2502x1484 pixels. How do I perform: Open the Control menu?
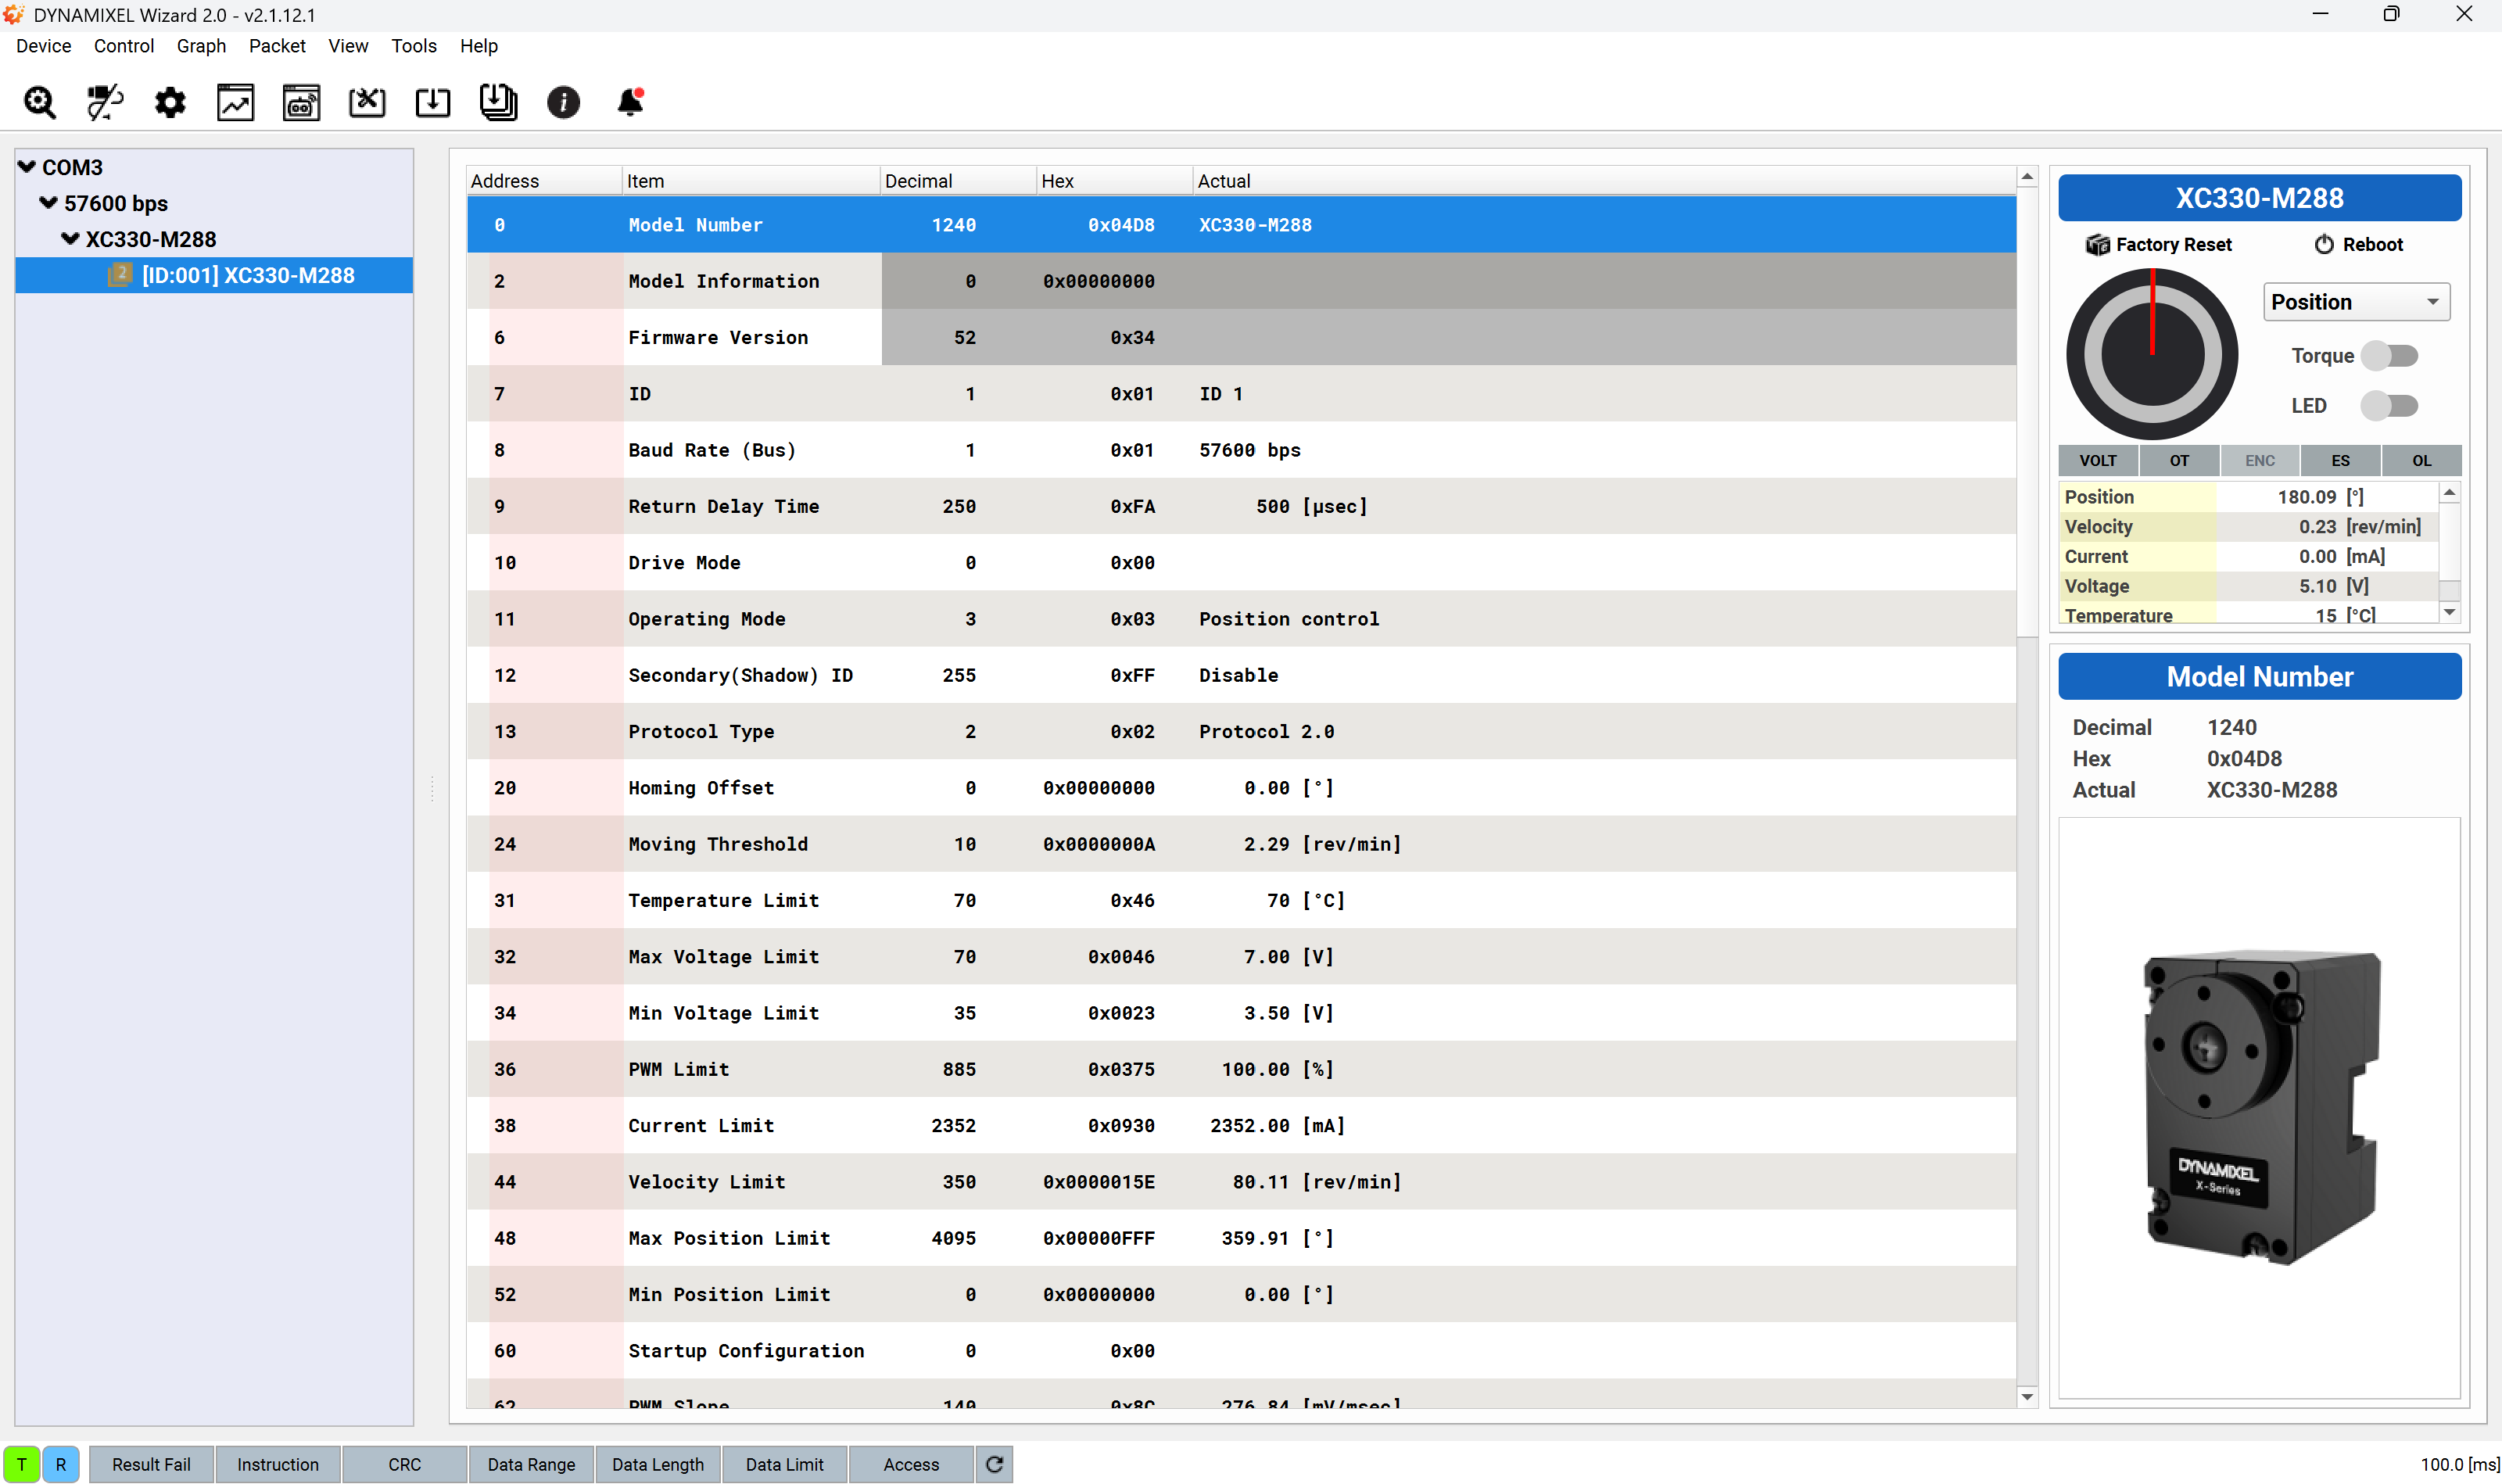click(x=124, y=46)
